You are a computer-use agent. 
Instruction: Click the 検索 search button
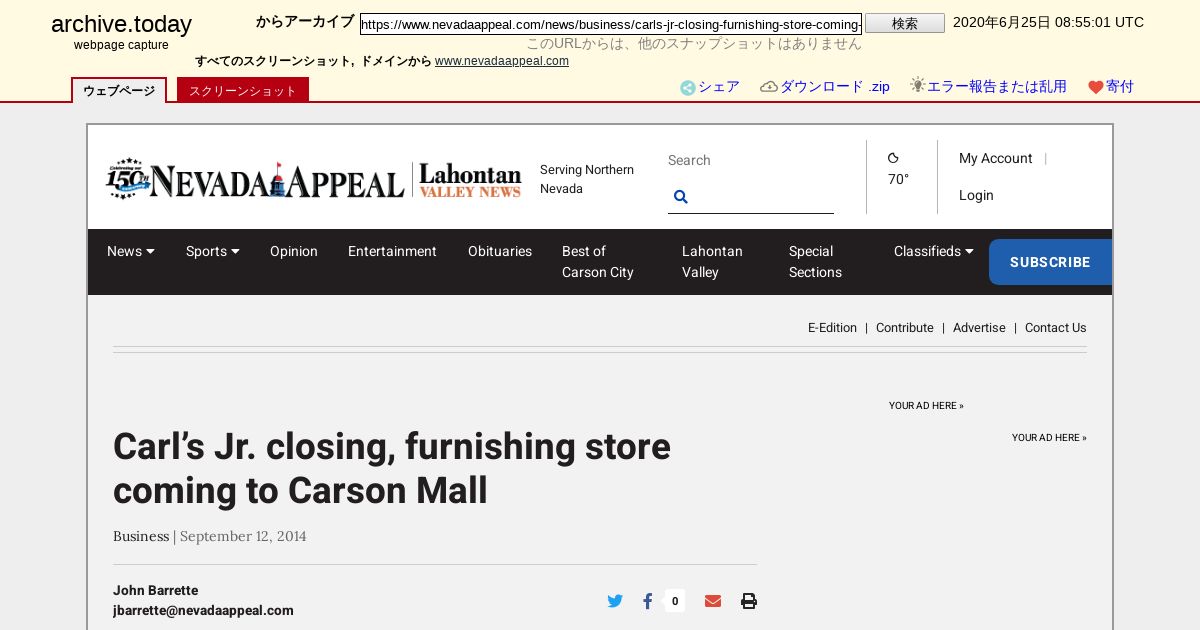coord(905,23)
